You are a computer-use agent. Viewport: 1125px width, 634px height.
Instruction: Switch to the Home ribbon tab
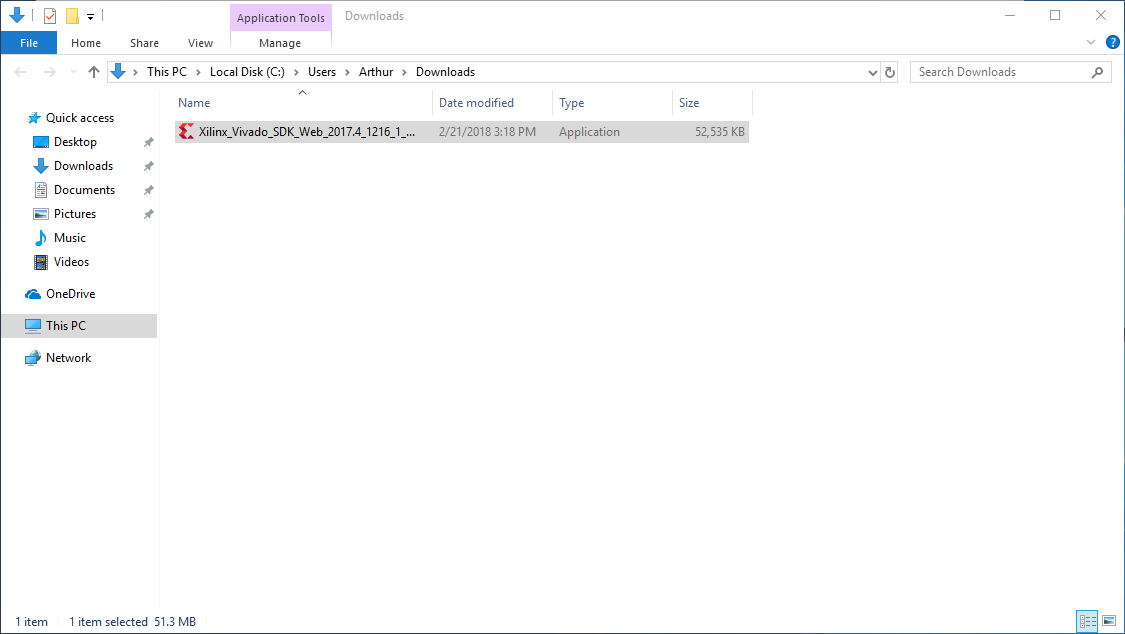[86, 43]
